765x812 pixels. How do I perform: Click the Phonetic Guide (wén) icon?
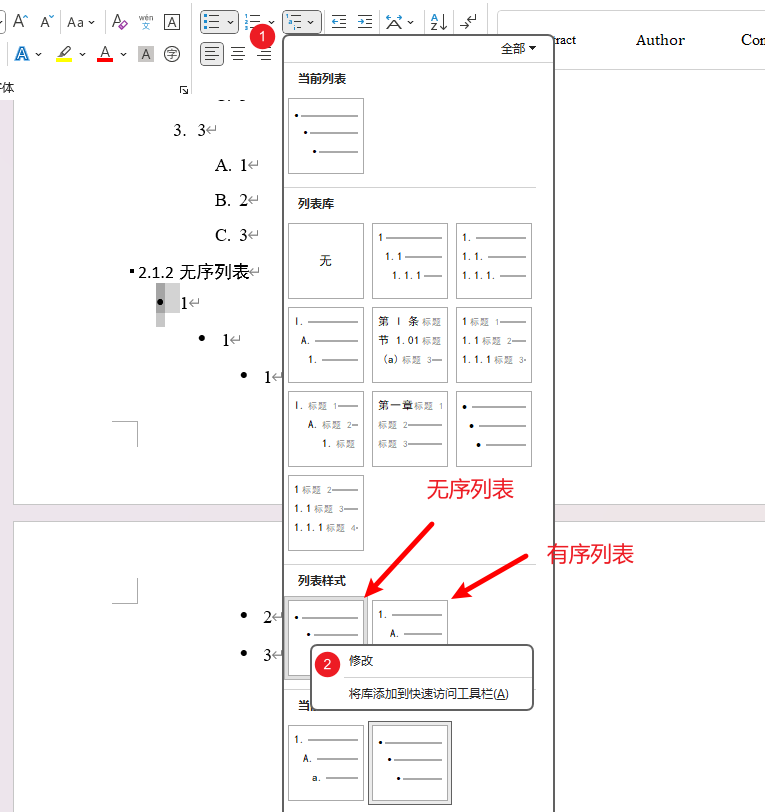click(x=146, y=22)
